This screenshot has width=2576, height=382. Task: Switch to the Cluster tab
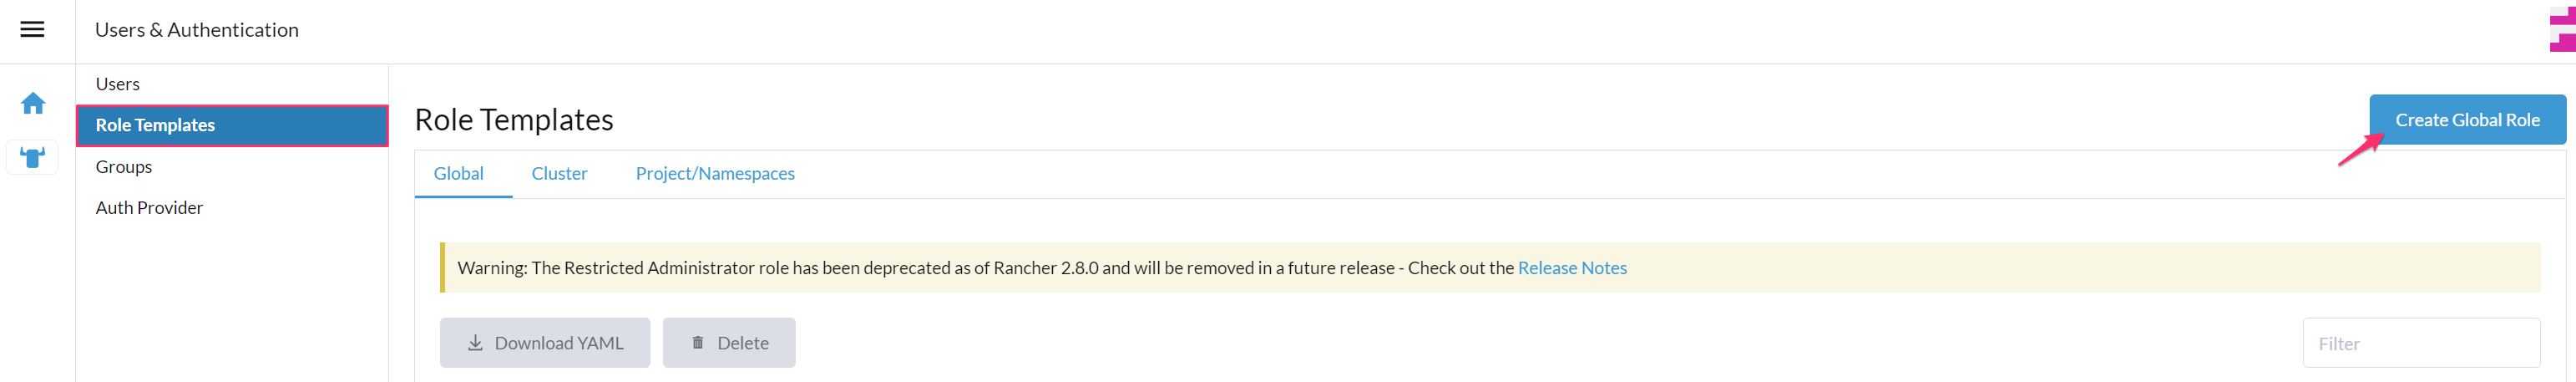tap(559, 174)
